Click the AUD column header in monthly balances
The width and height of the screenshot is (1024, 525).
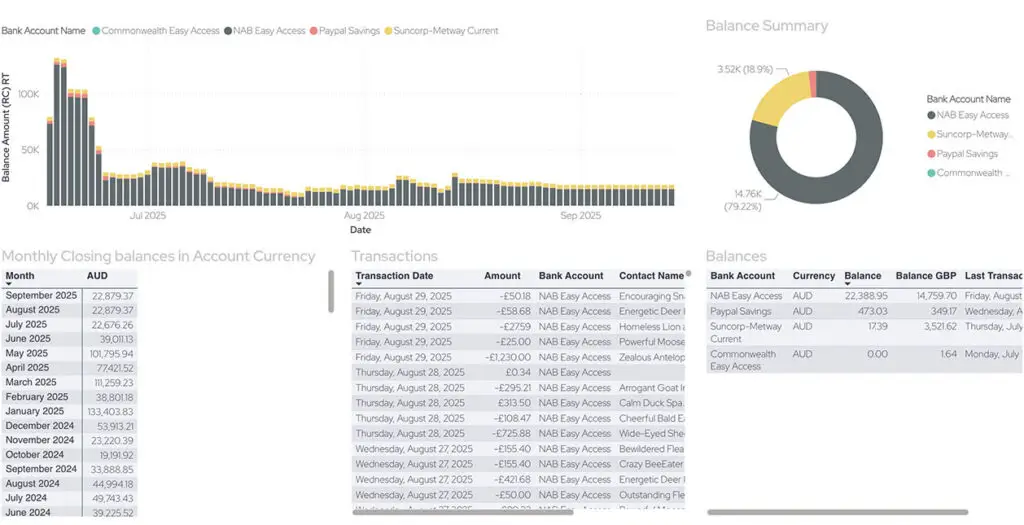(97, 276)
